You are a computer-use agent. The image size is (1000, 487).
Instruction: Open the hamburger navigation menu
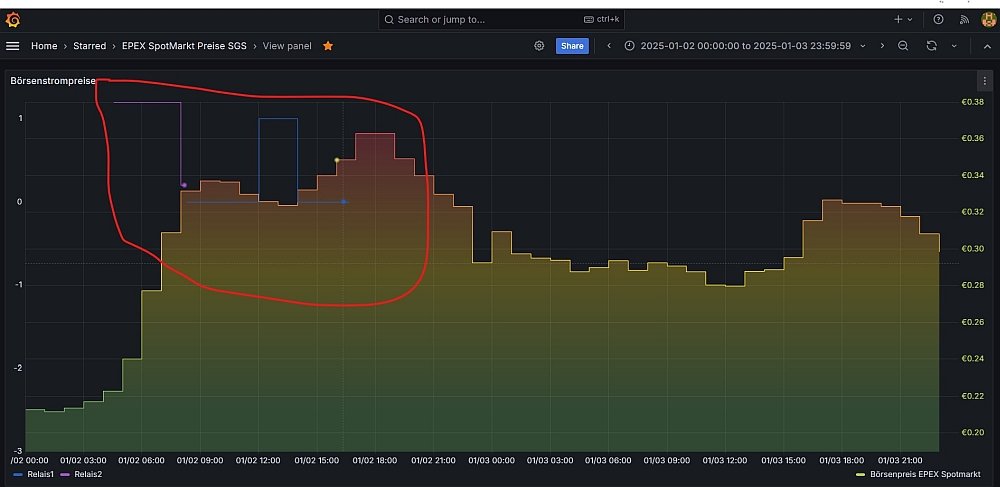(x=13, y=46)
